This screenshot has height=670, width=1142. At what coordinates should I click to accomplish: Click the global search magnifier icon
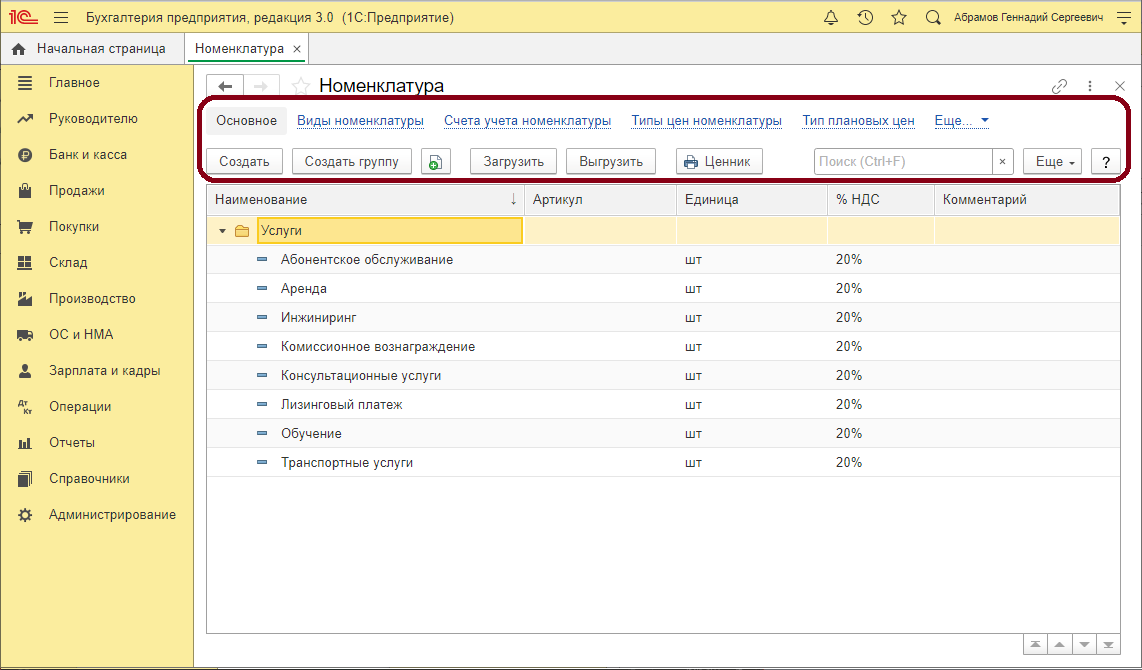point(933,18)
